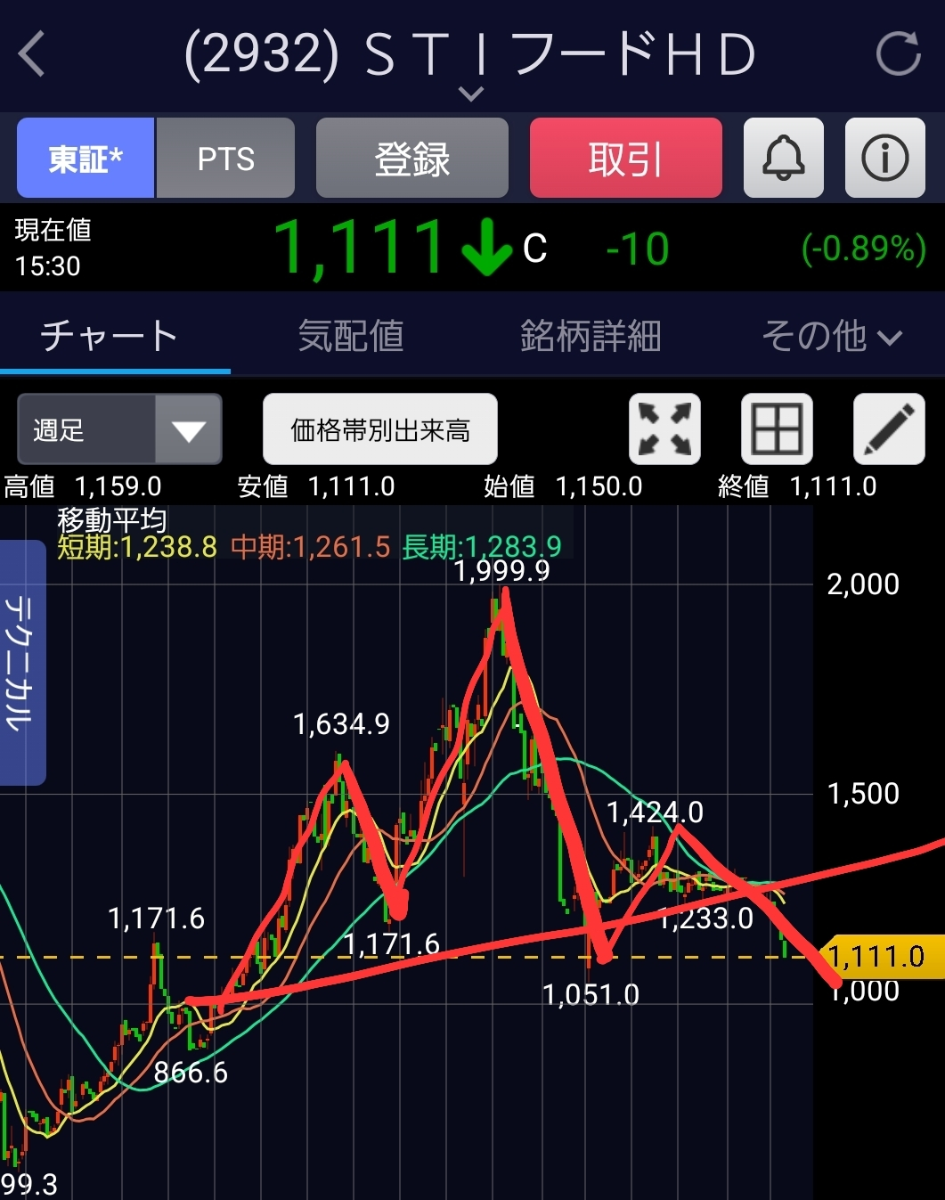The height and width of the screenshot is (1200, 945).
Task: Refresh the stock data
Action: click(x=898, y=54)
